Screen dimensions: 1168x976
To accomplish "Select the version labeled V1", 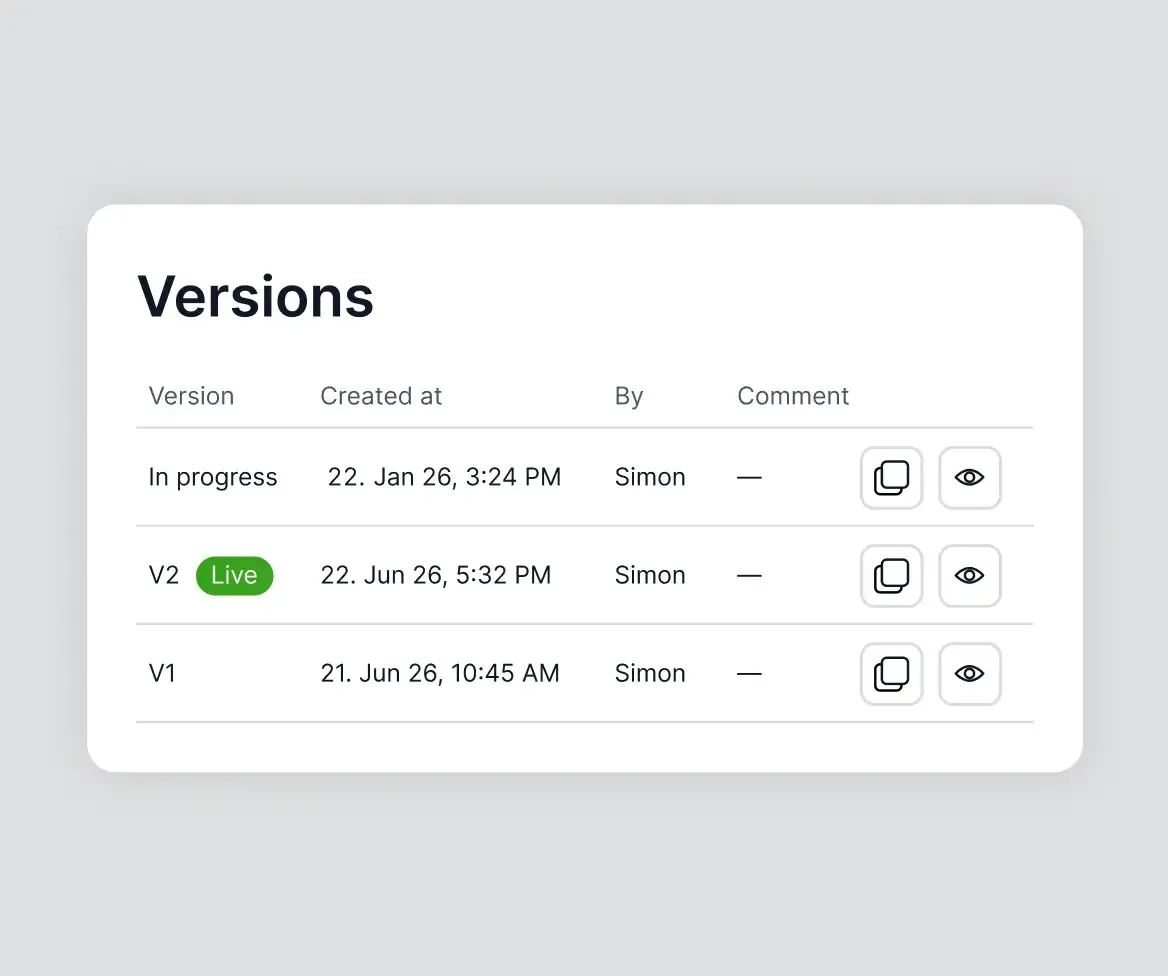I will [x=163, y=673].
